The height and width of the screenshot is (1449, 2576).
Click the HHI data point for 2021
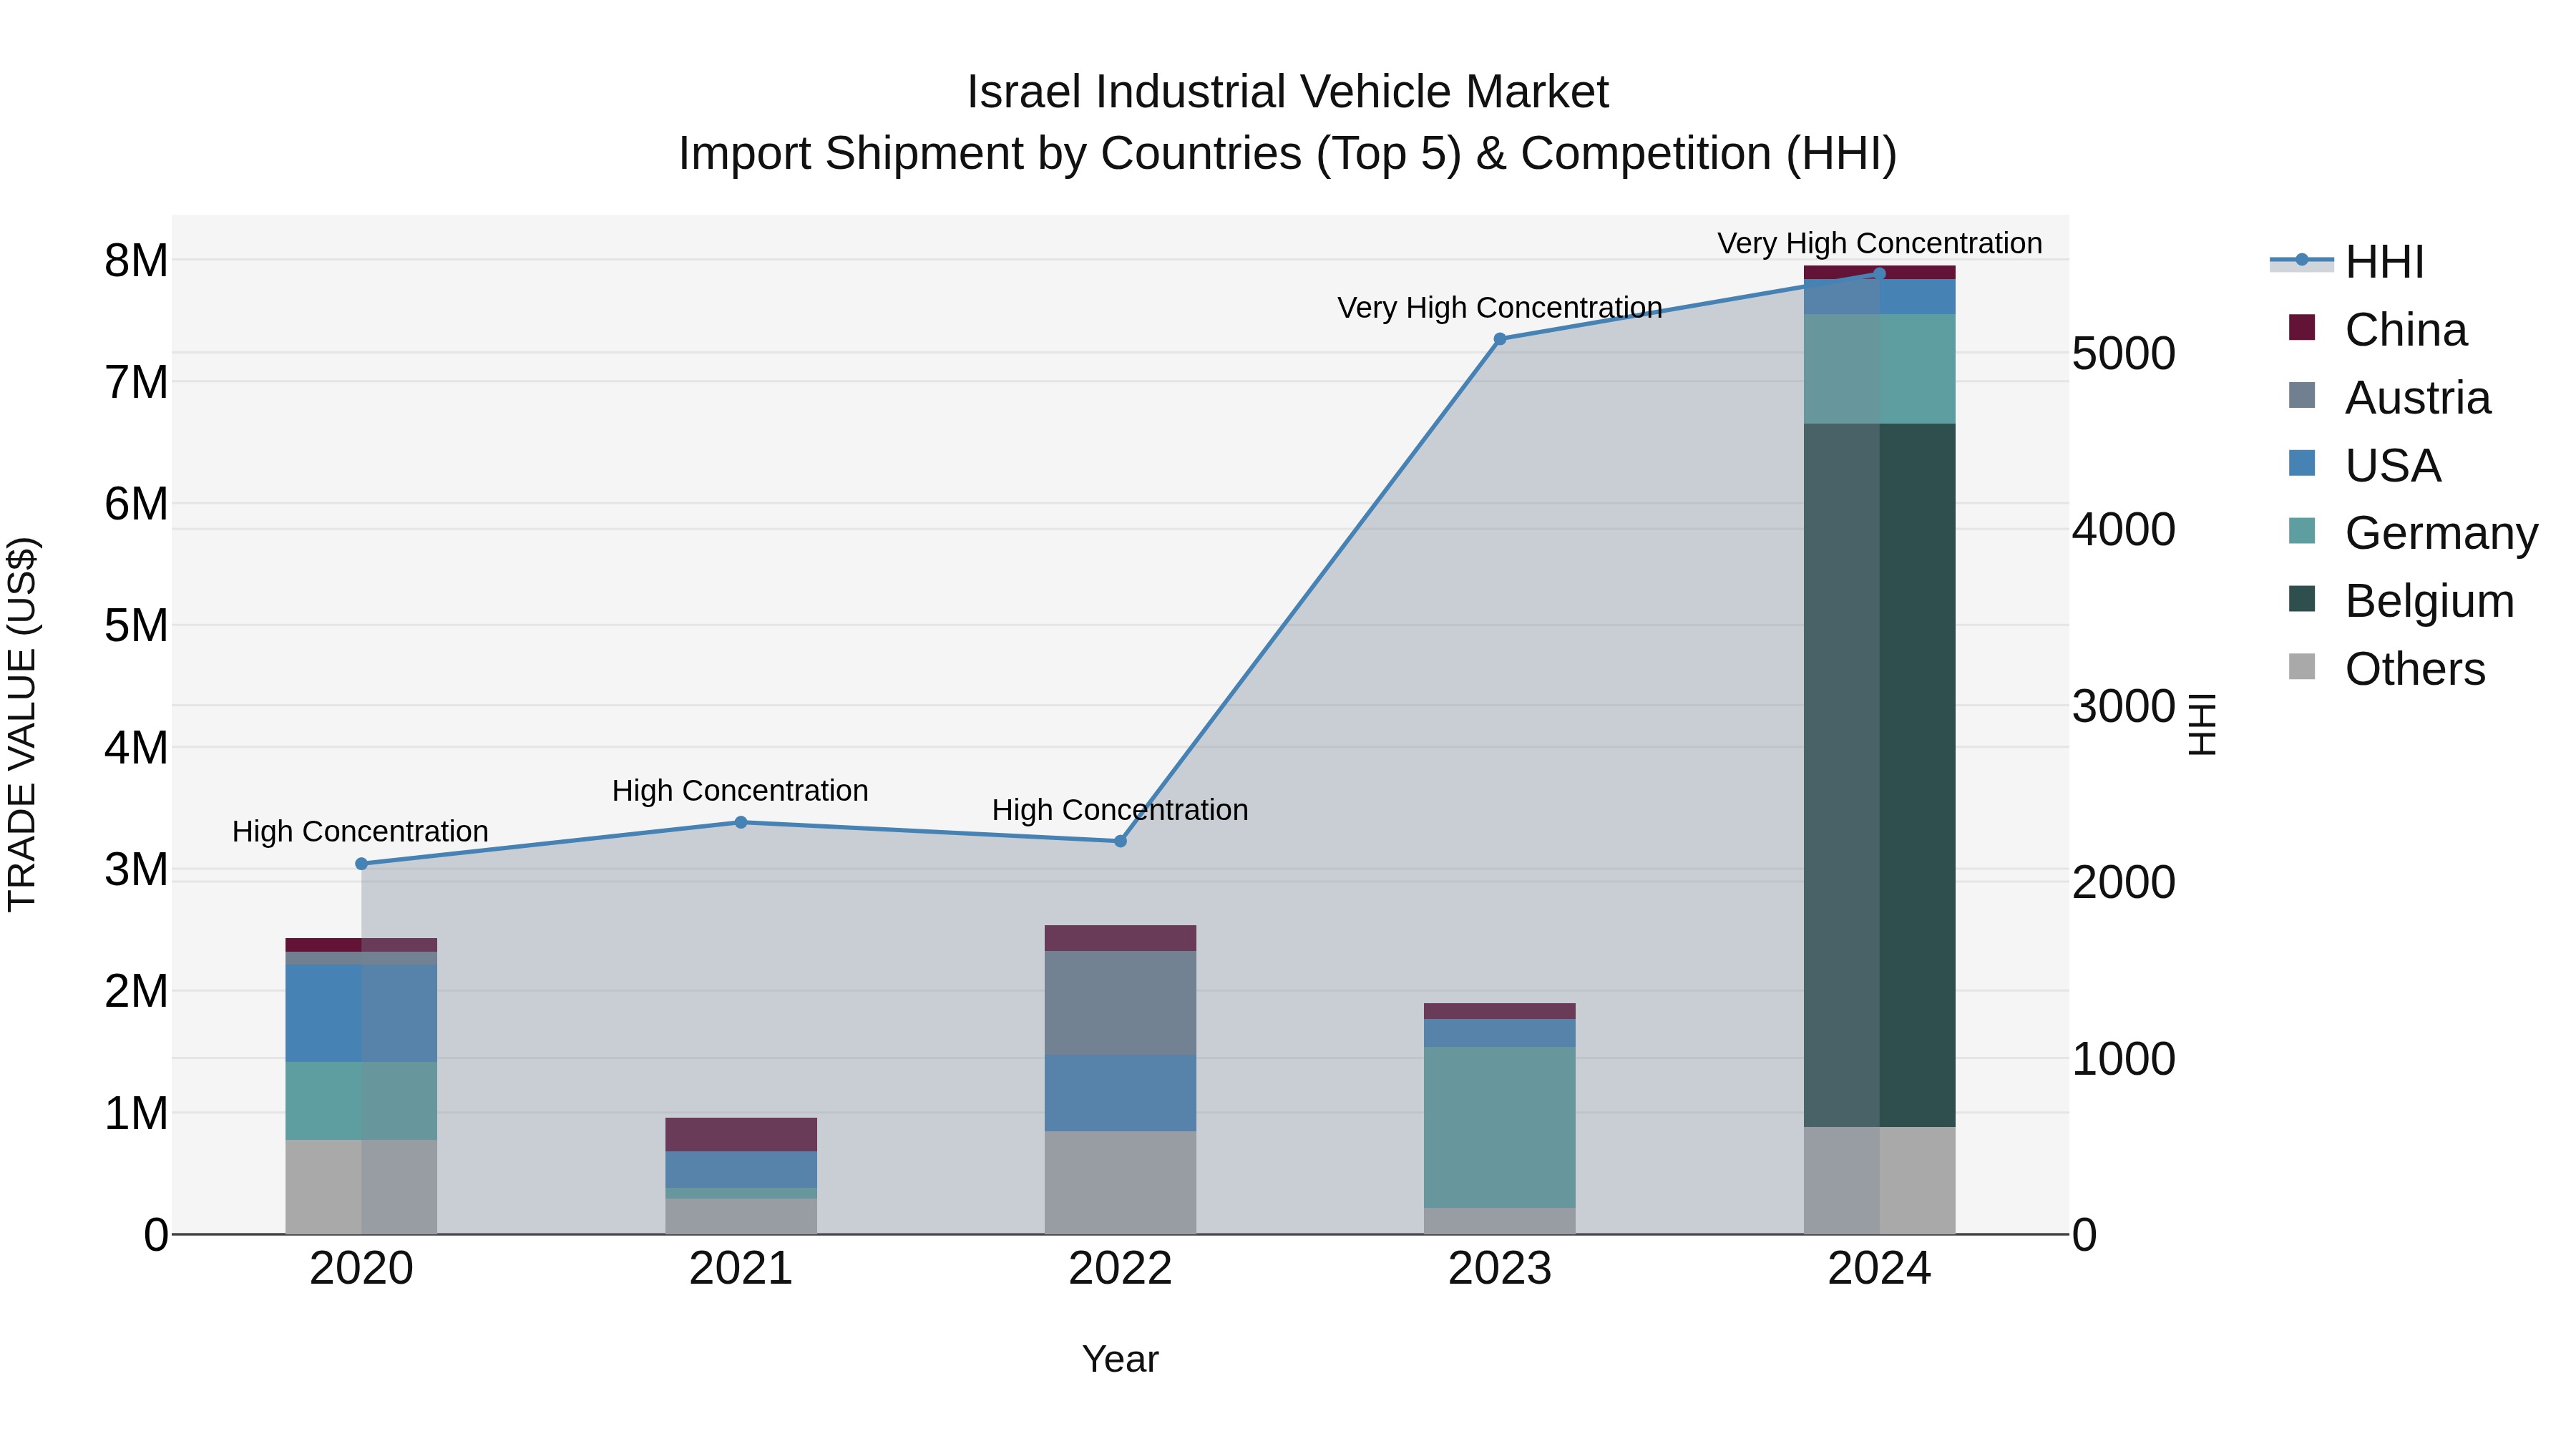(741, 823)
